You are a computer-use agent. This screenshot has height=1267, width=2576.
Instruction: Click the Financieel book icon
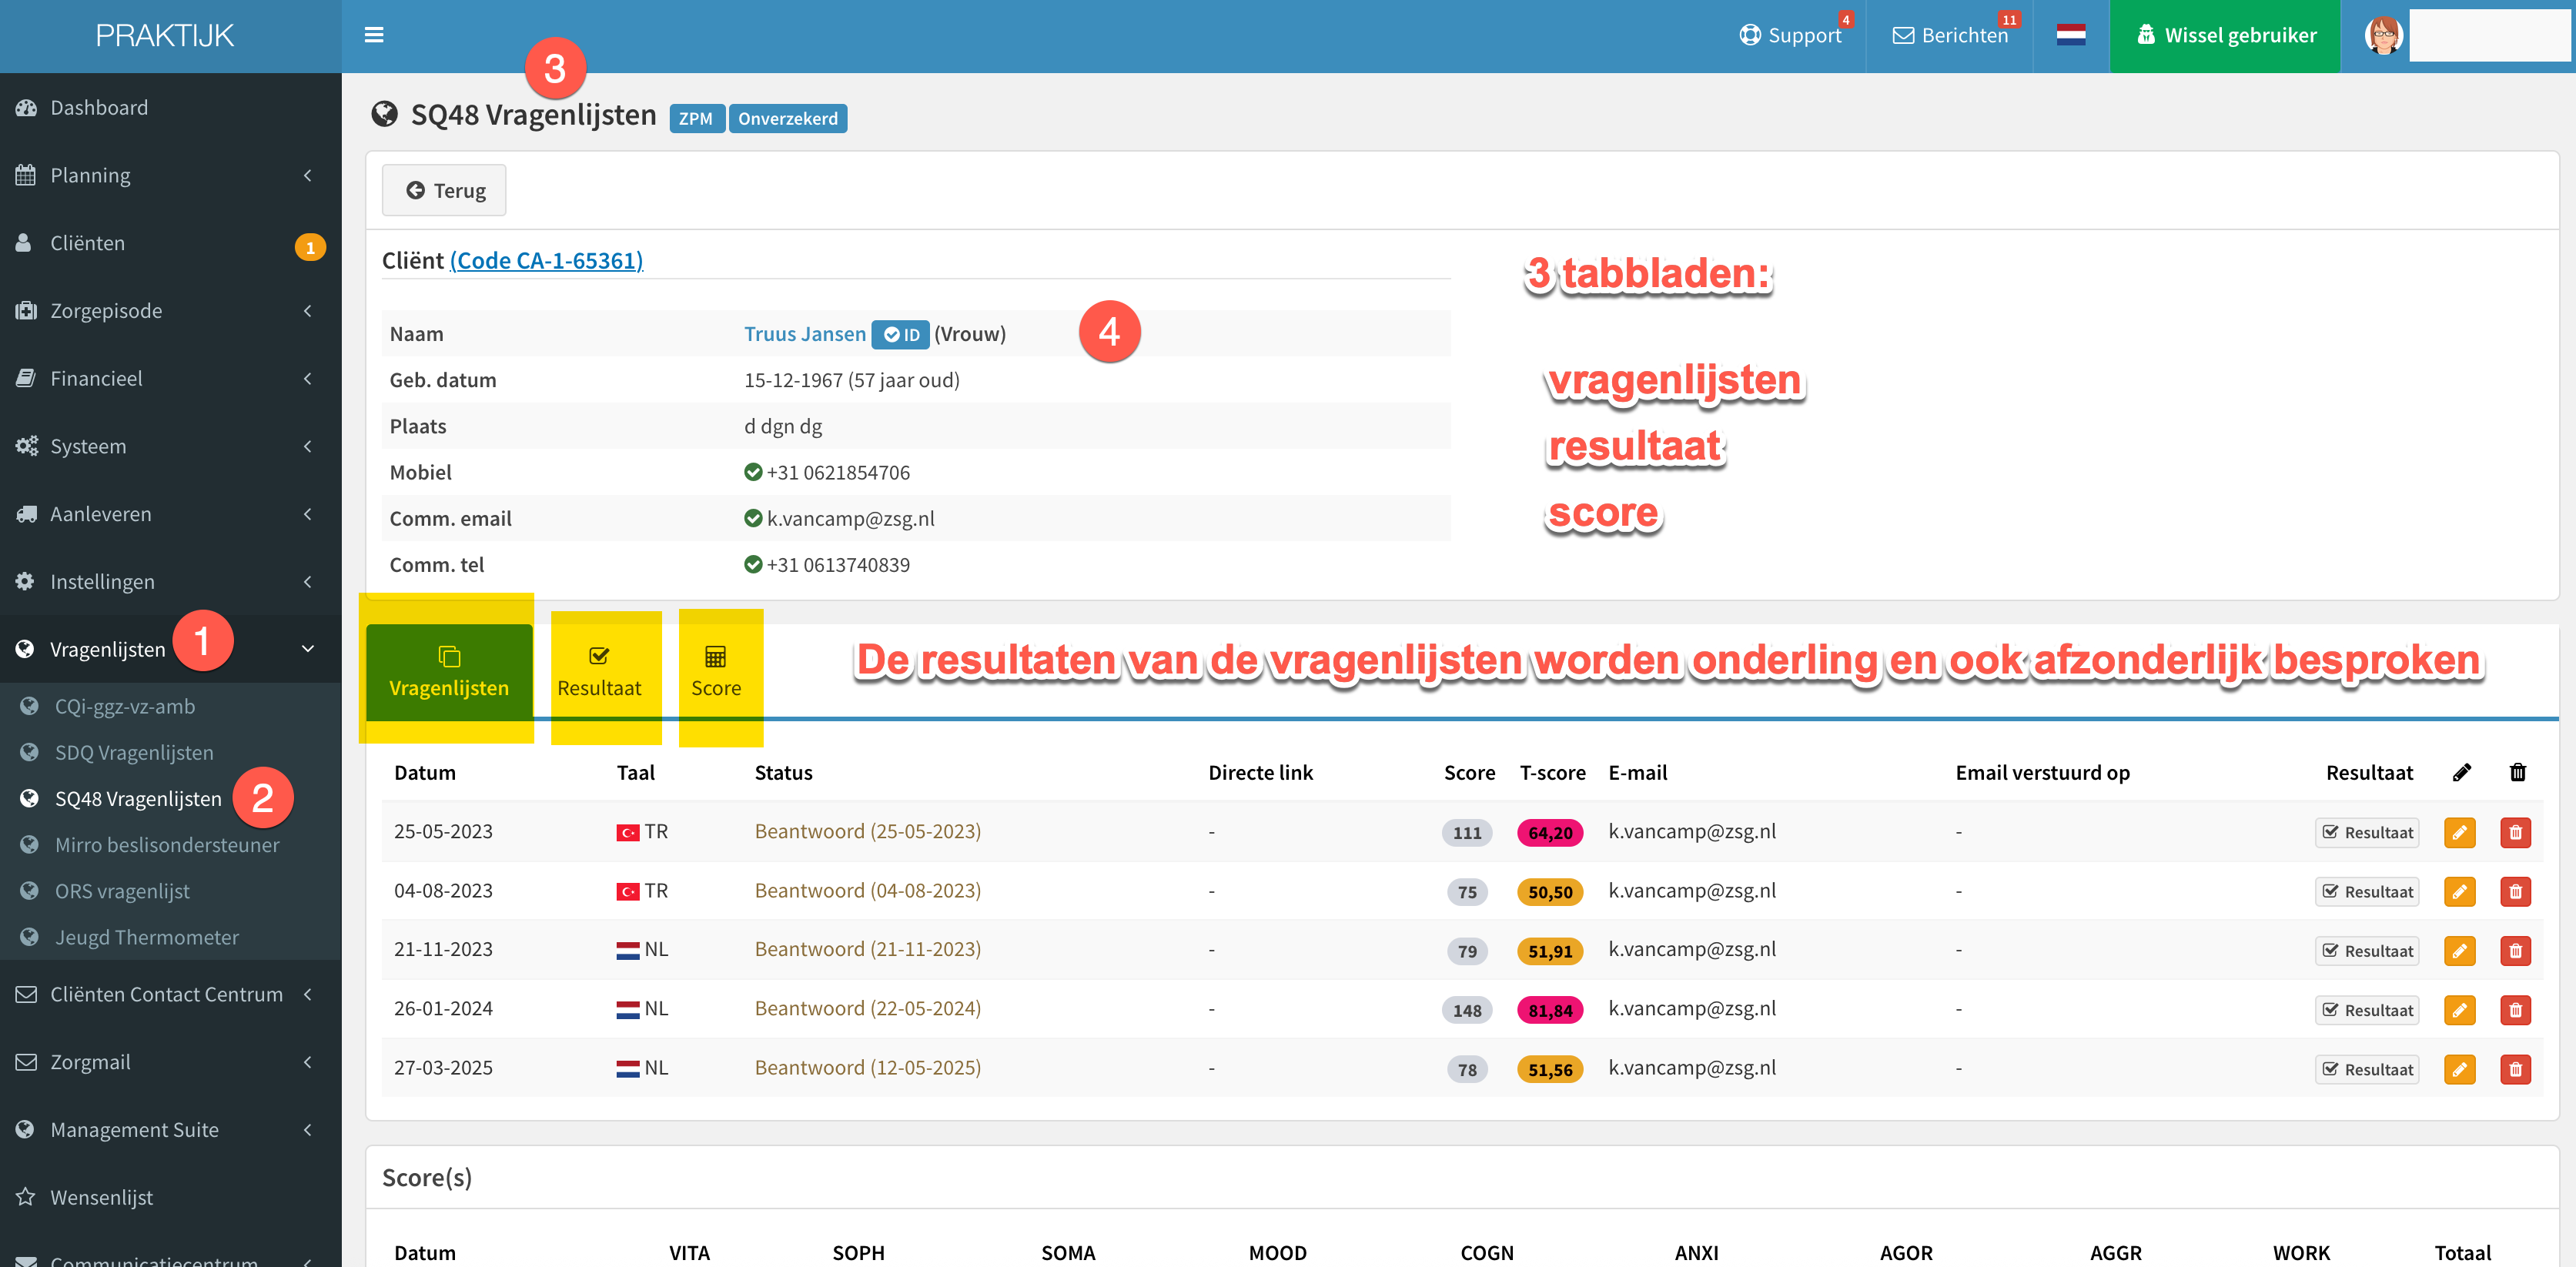coord(26,379)
